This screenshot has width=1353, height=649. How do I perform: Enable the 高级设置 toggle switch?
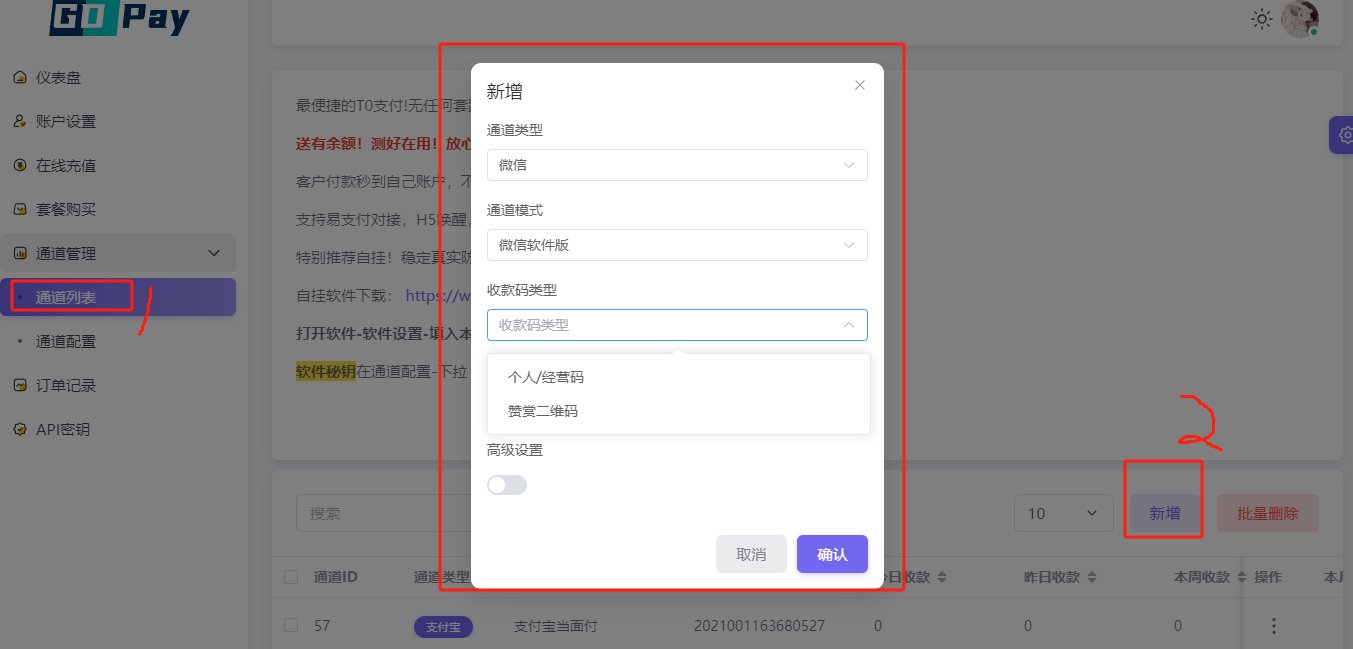coord(507,485)
